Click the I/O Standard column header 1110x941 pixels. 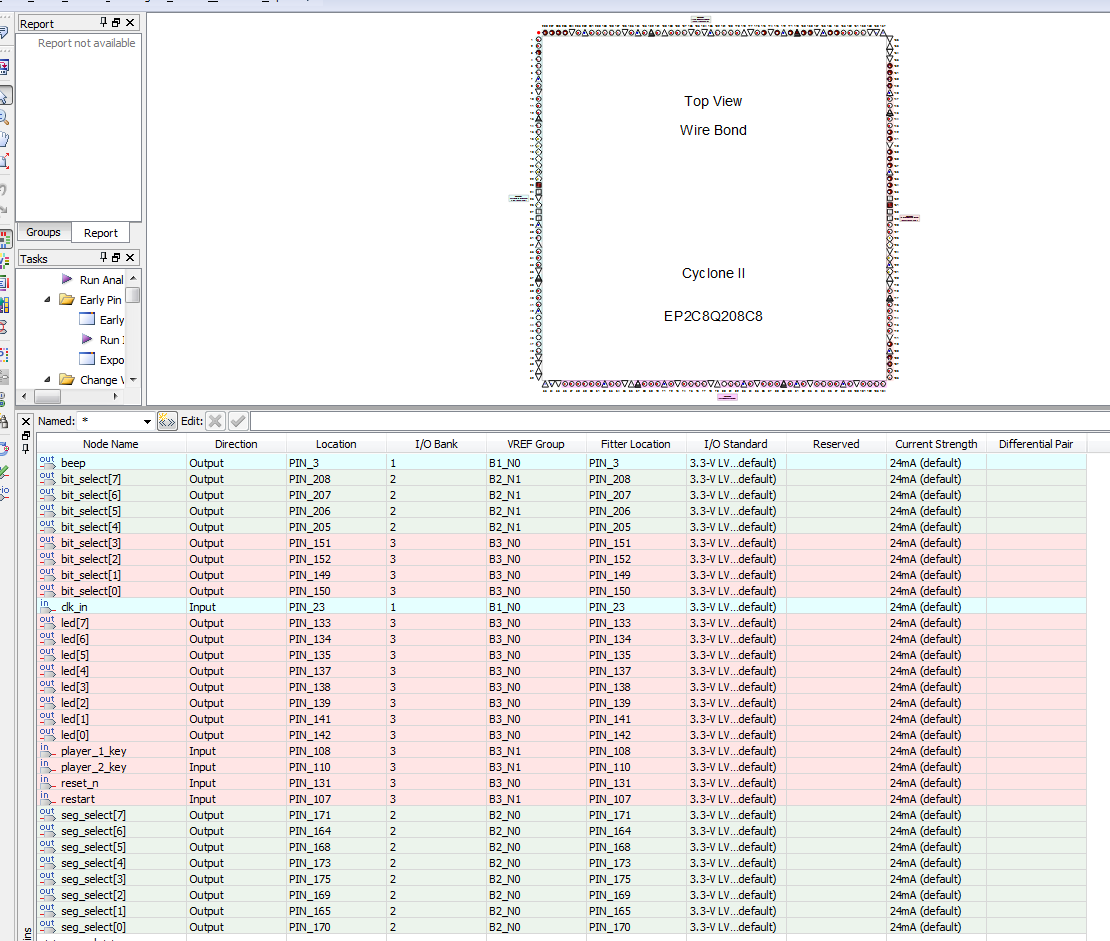tap(735, 444)
